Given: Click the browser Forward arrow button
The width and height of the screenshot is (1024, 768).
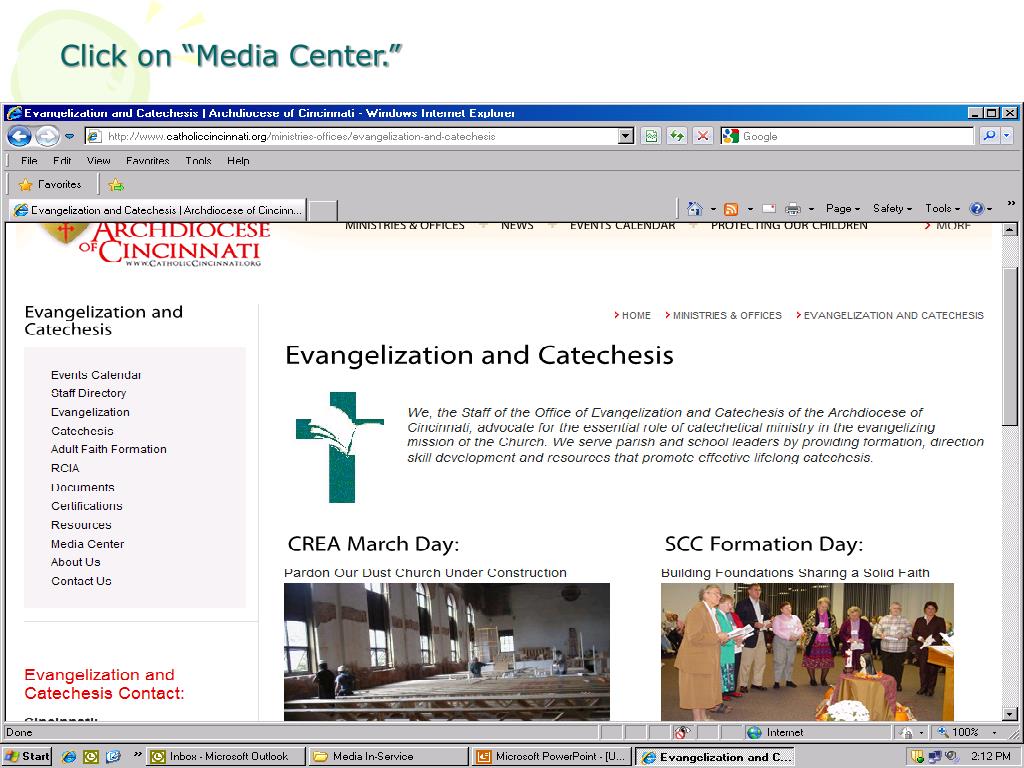Looking at the screenshot, I should click(x=47, y=136).
